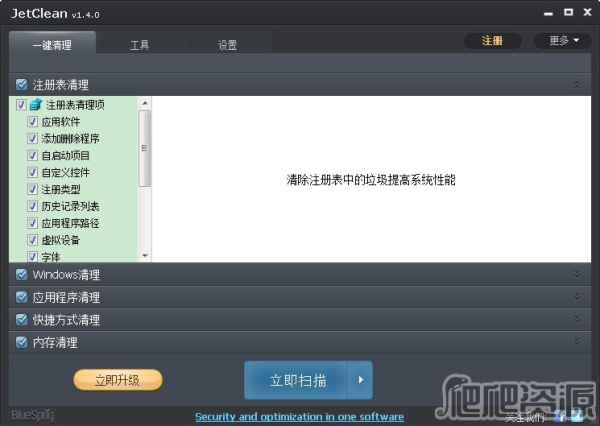Close the JetClean window
This screenshot has width=600, height=426.
(x=585, y=13)
